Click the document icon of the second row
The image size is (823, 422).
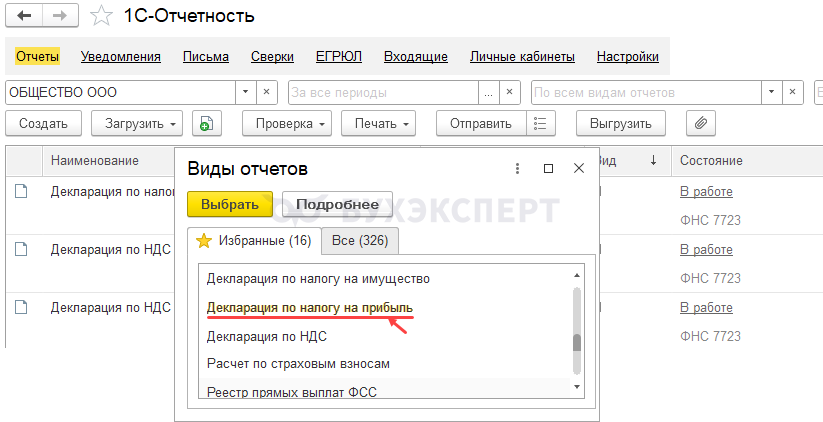pyautogui.click(x=20, y=249)
